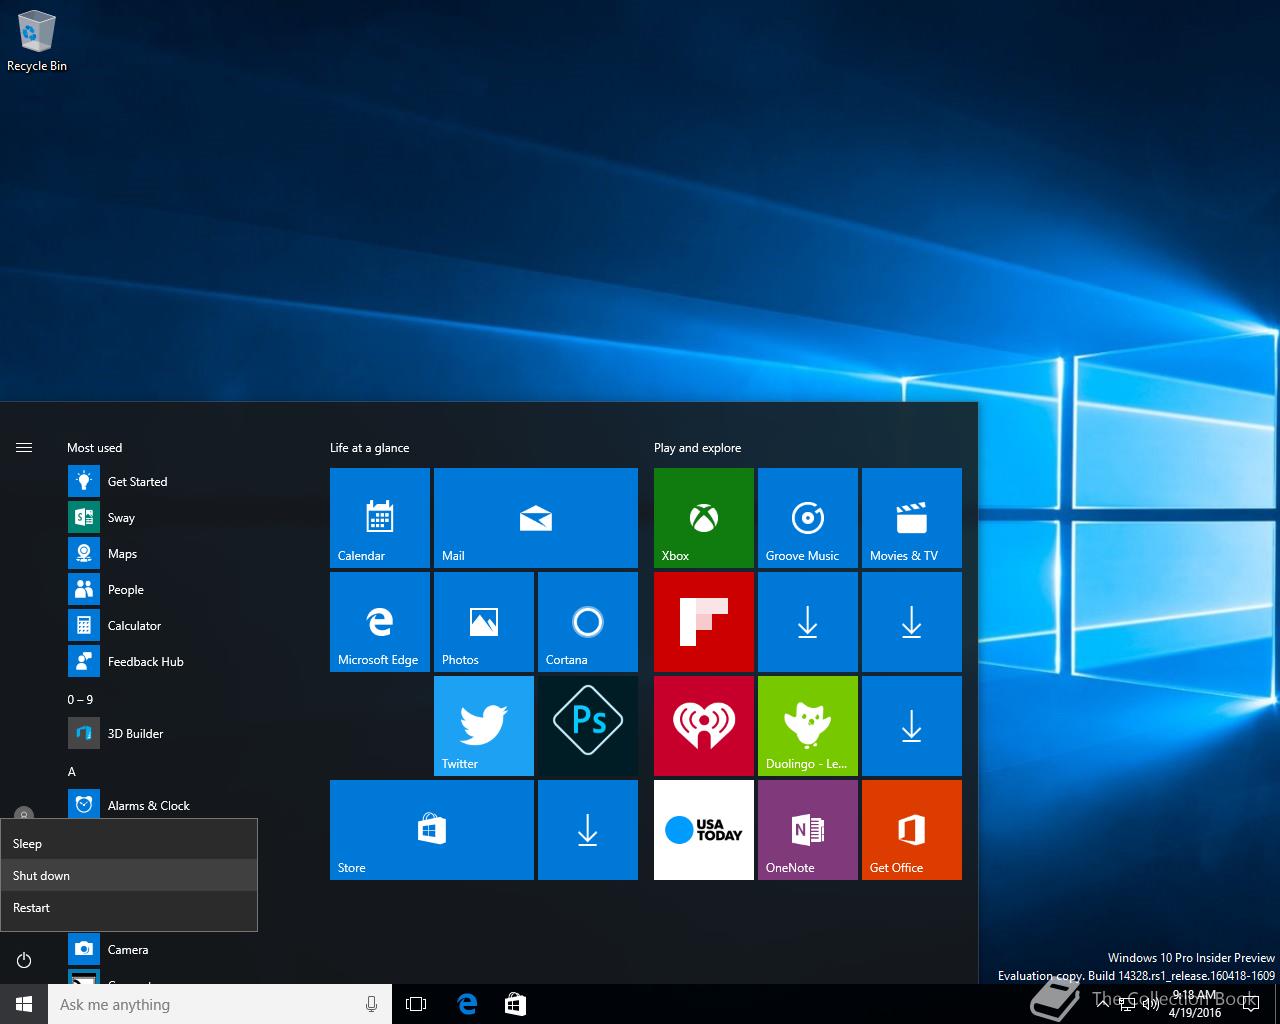Expand the Start hamburger menu
The width and height of the screenshot is (1280, 1024).
(x=24, y=448)
